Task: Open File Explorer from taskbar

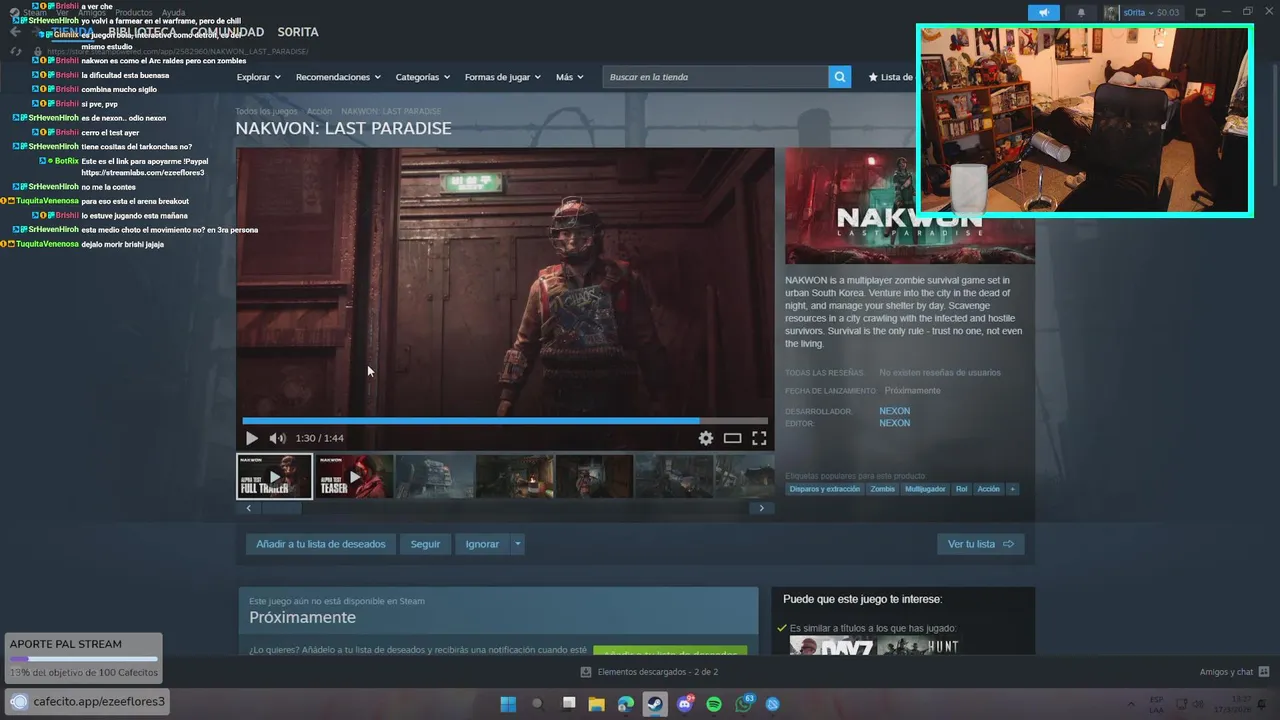Action: tap(596, 704)
